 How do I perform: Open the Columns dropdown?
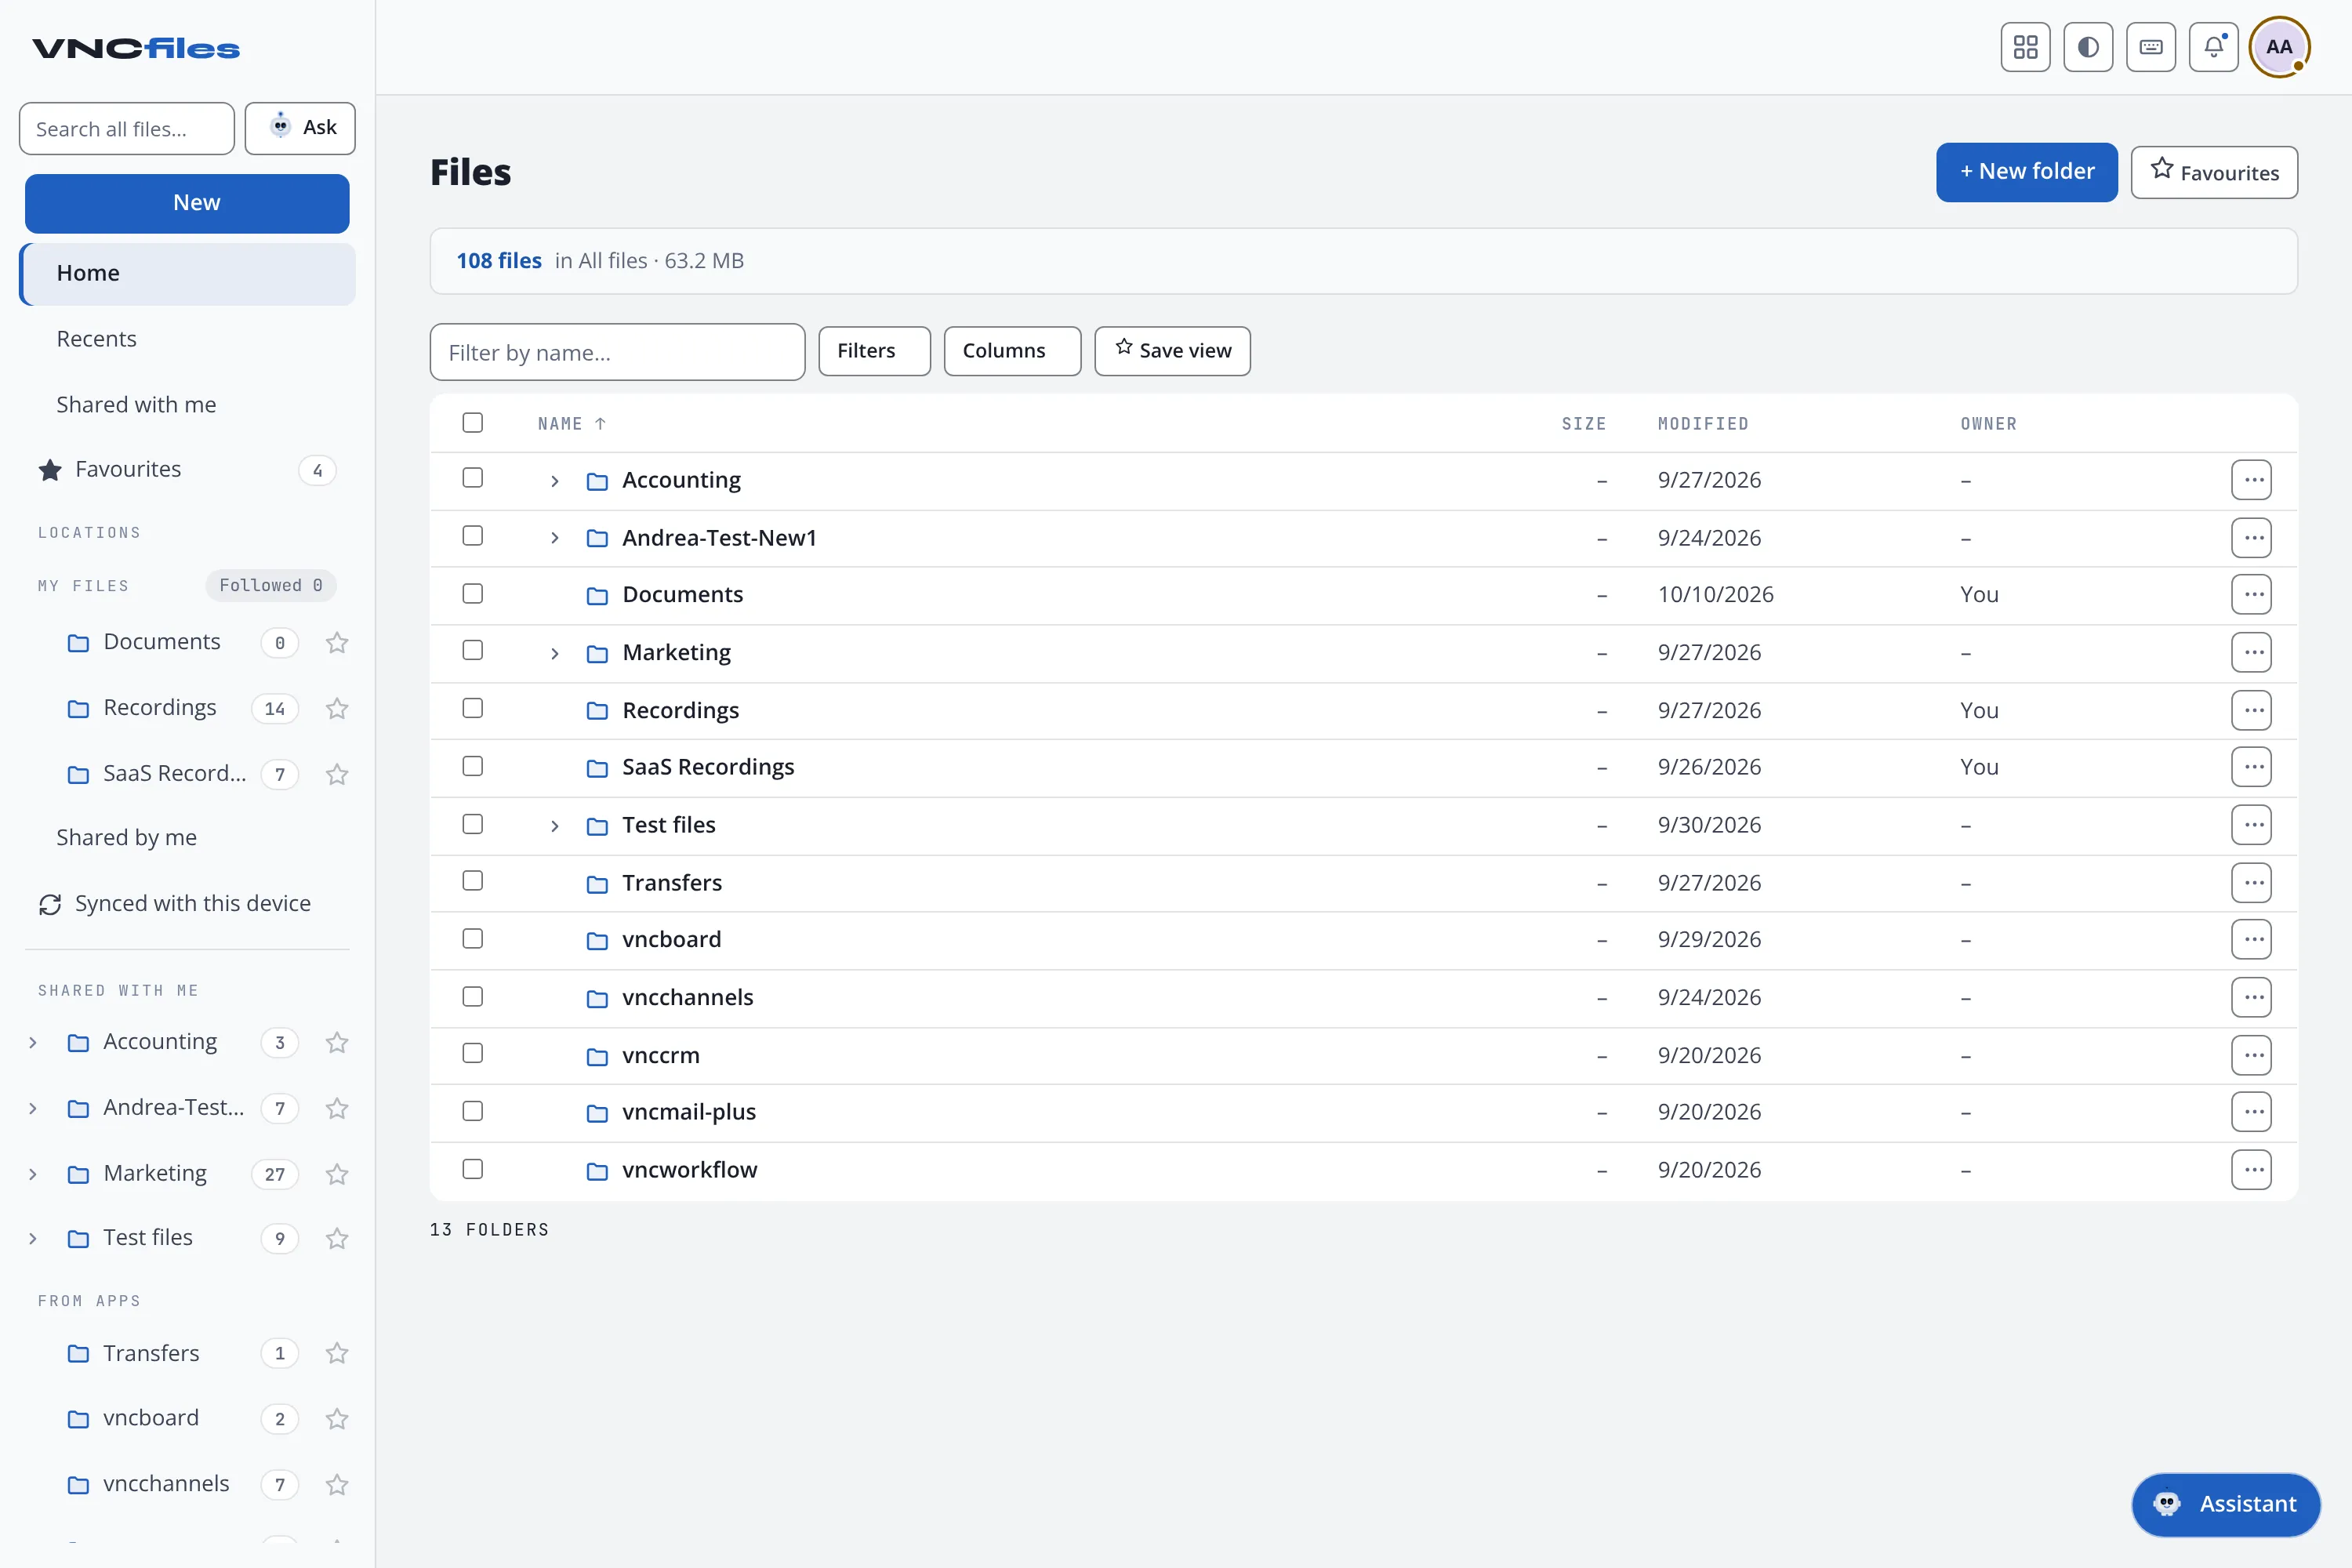1012,351
